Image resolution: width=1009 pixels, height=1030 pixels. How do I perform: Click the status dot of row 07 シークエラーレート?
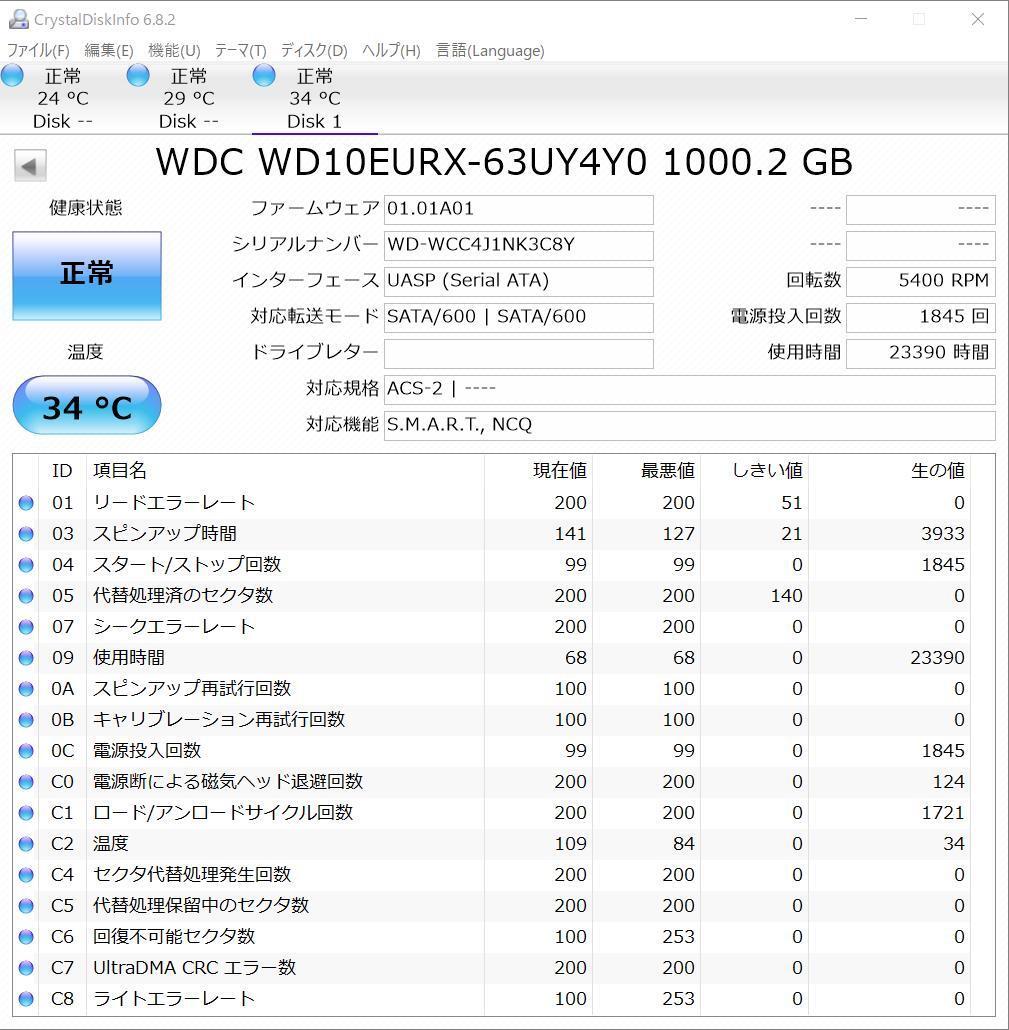26,627
